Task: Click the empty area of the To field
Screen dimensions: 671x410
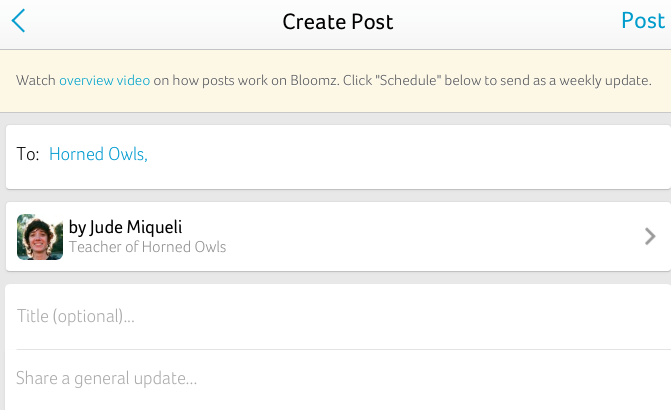Action: (407, 157)
